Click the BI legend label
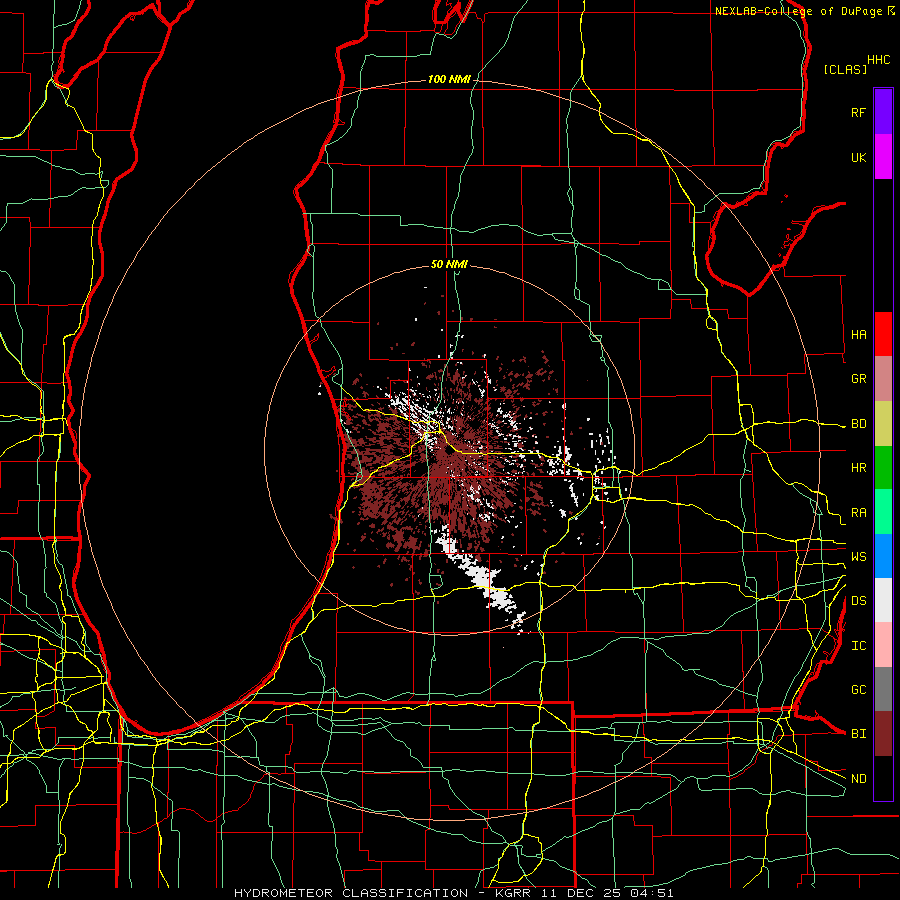This screenshot has width=900, height=900. coord(858,734)
